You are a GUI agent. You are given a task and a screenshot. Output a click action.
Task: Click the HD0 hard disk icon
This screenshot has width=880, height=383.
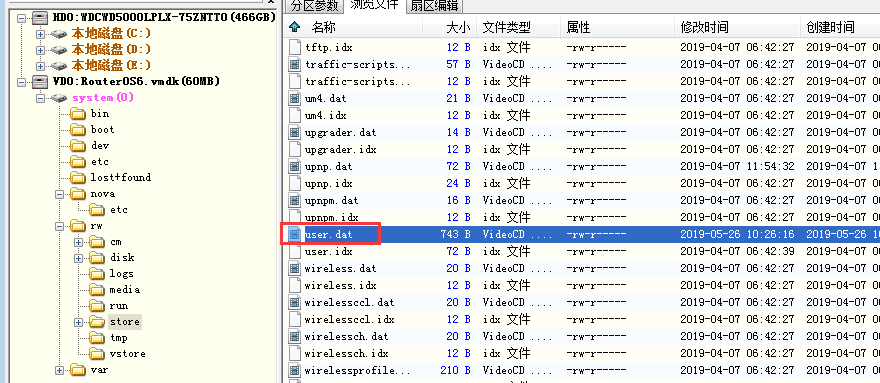click(x=39, y=18)
